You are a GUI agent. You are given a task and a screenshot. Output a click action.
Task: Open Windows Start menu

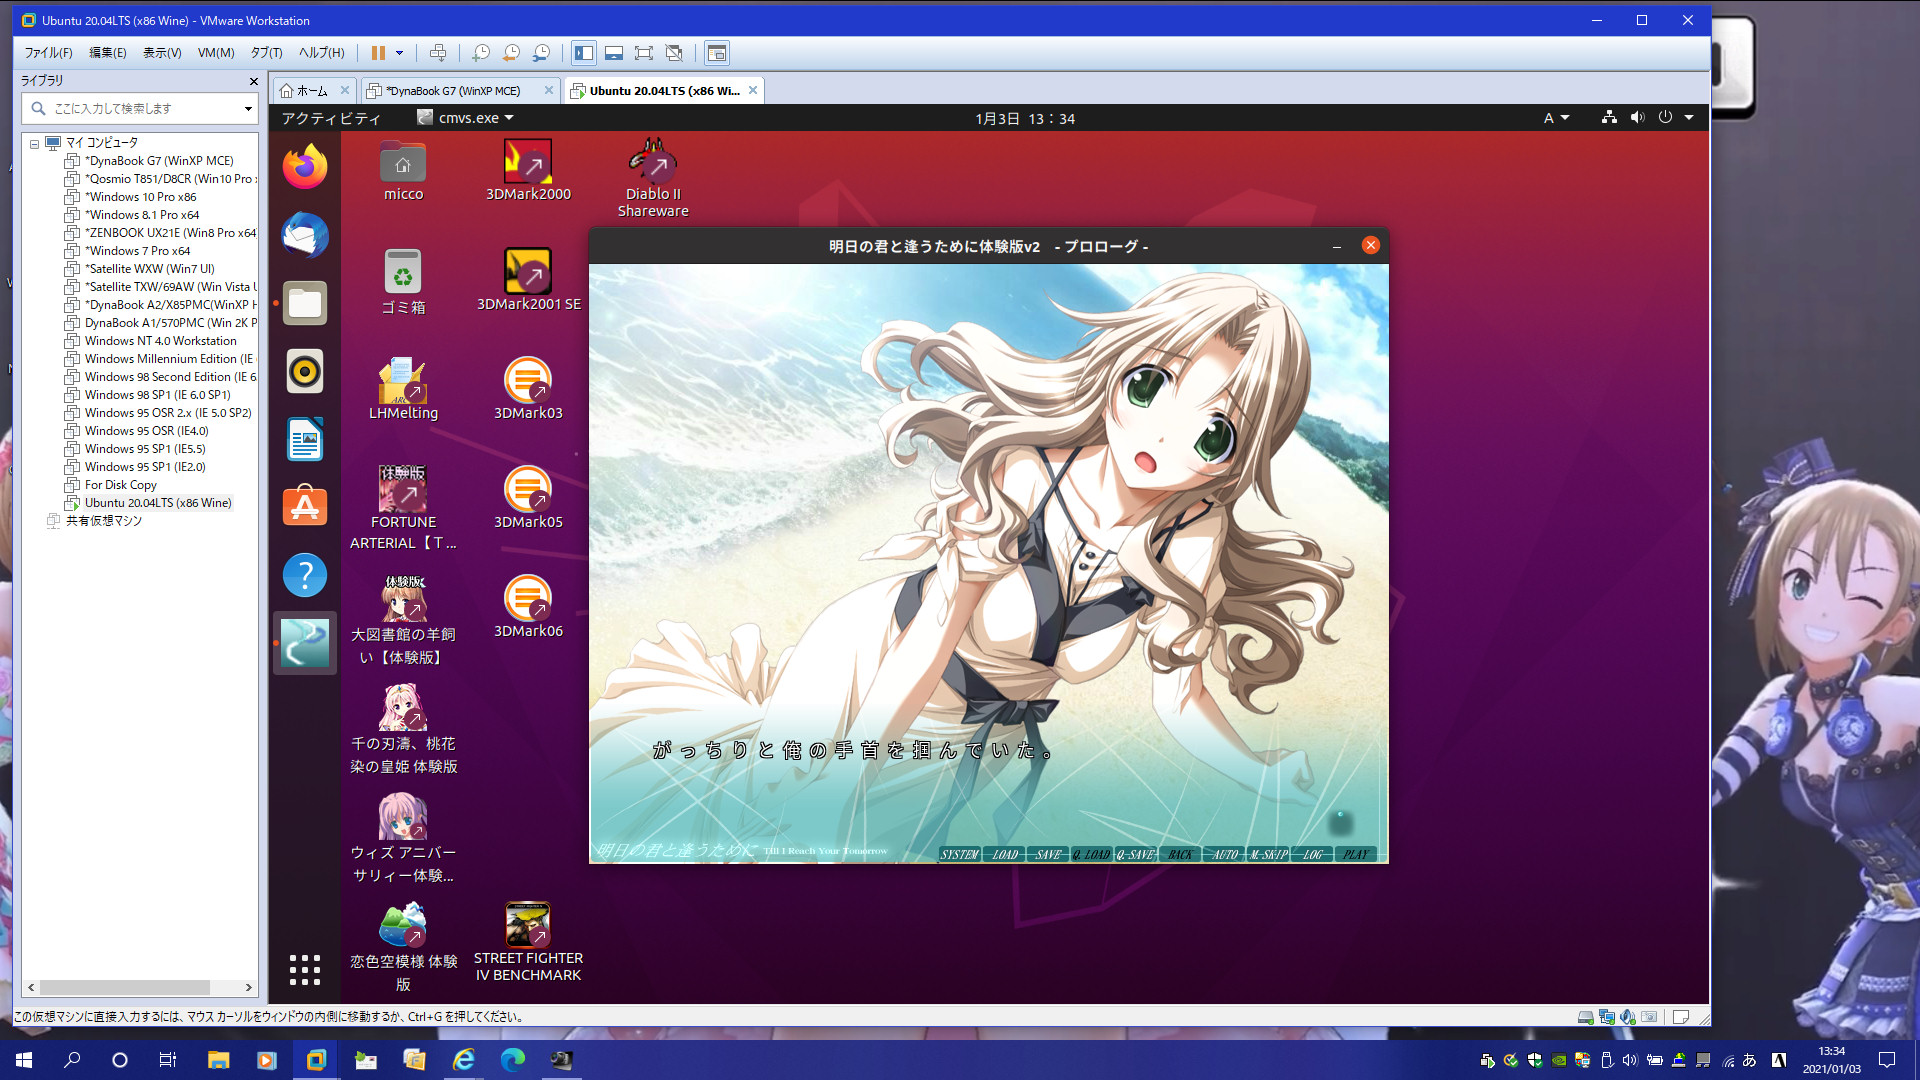(24, 1060)
